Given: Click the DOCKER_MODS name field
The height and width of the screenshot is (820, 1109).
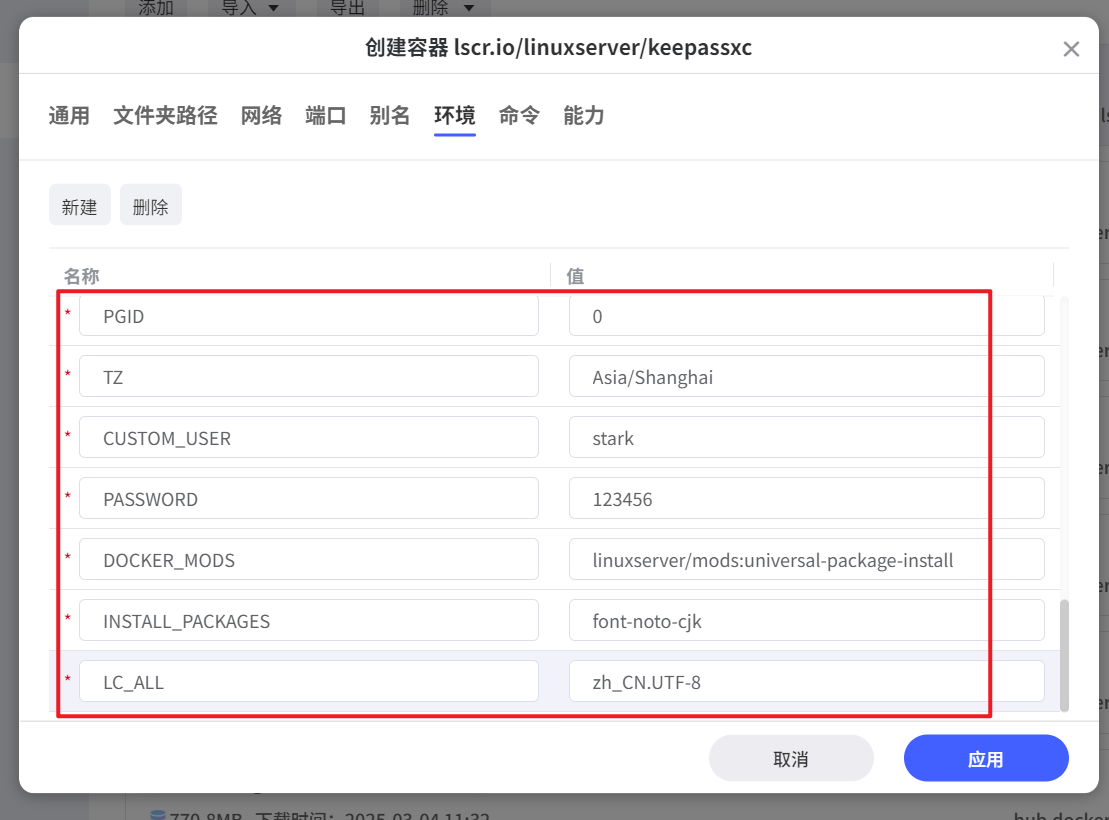Looking at the screenshot, I should [308, 560].
